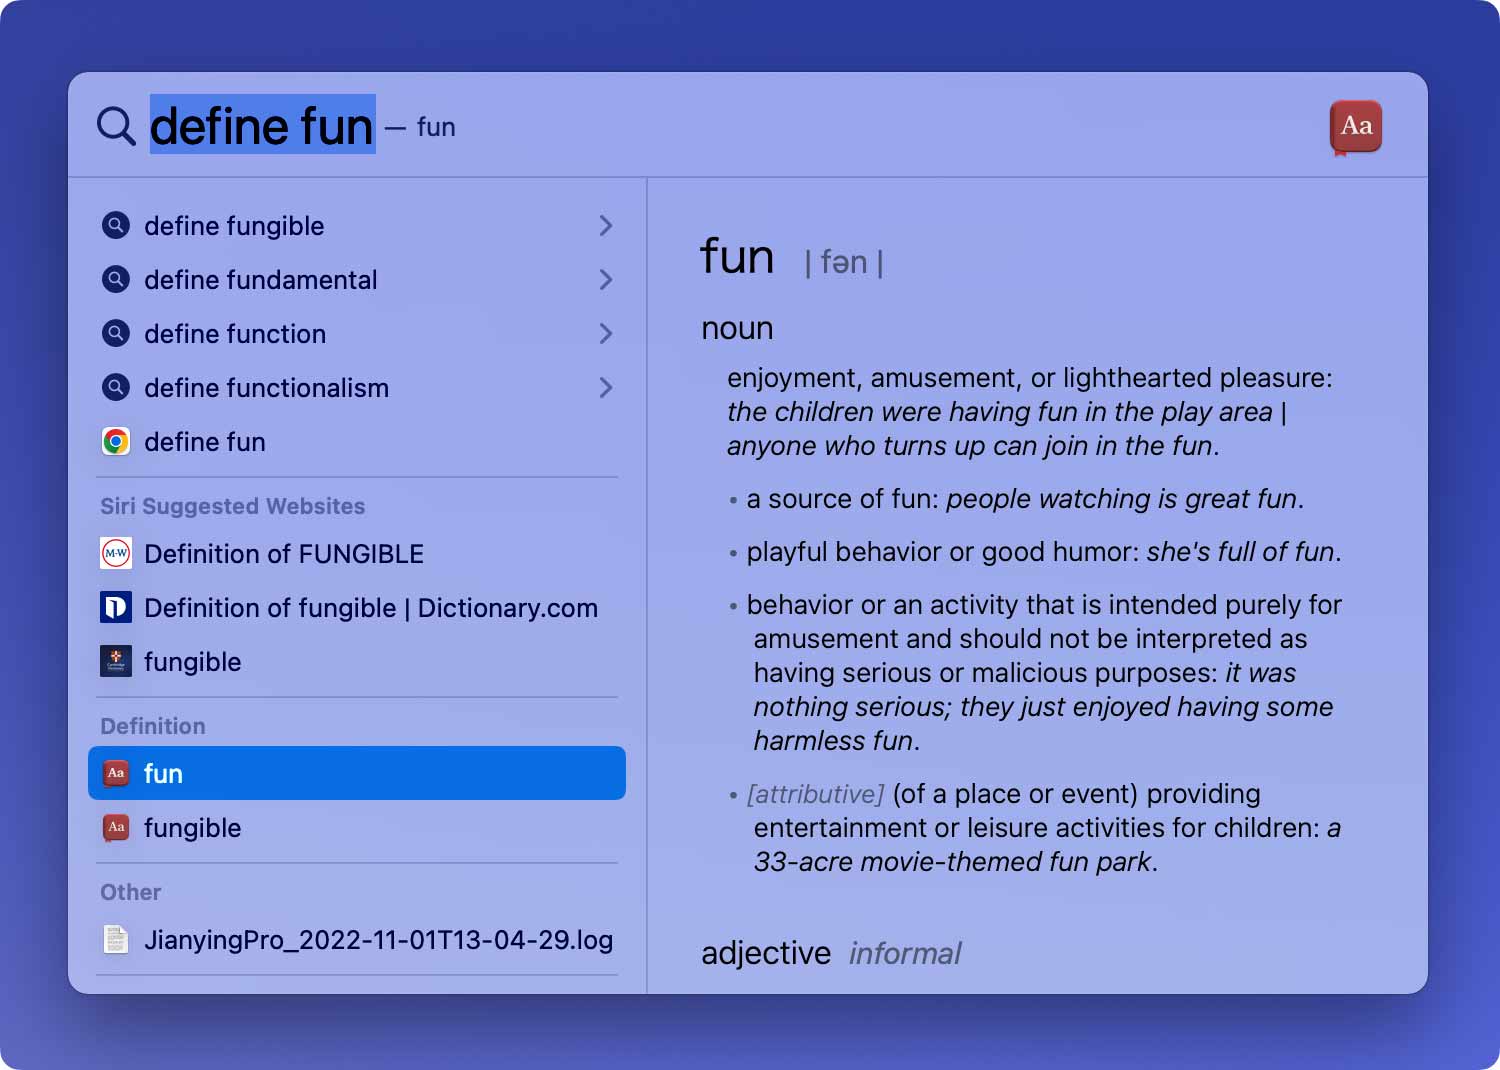
Task: Click search icon beside define fundamental
Action: 116,279
